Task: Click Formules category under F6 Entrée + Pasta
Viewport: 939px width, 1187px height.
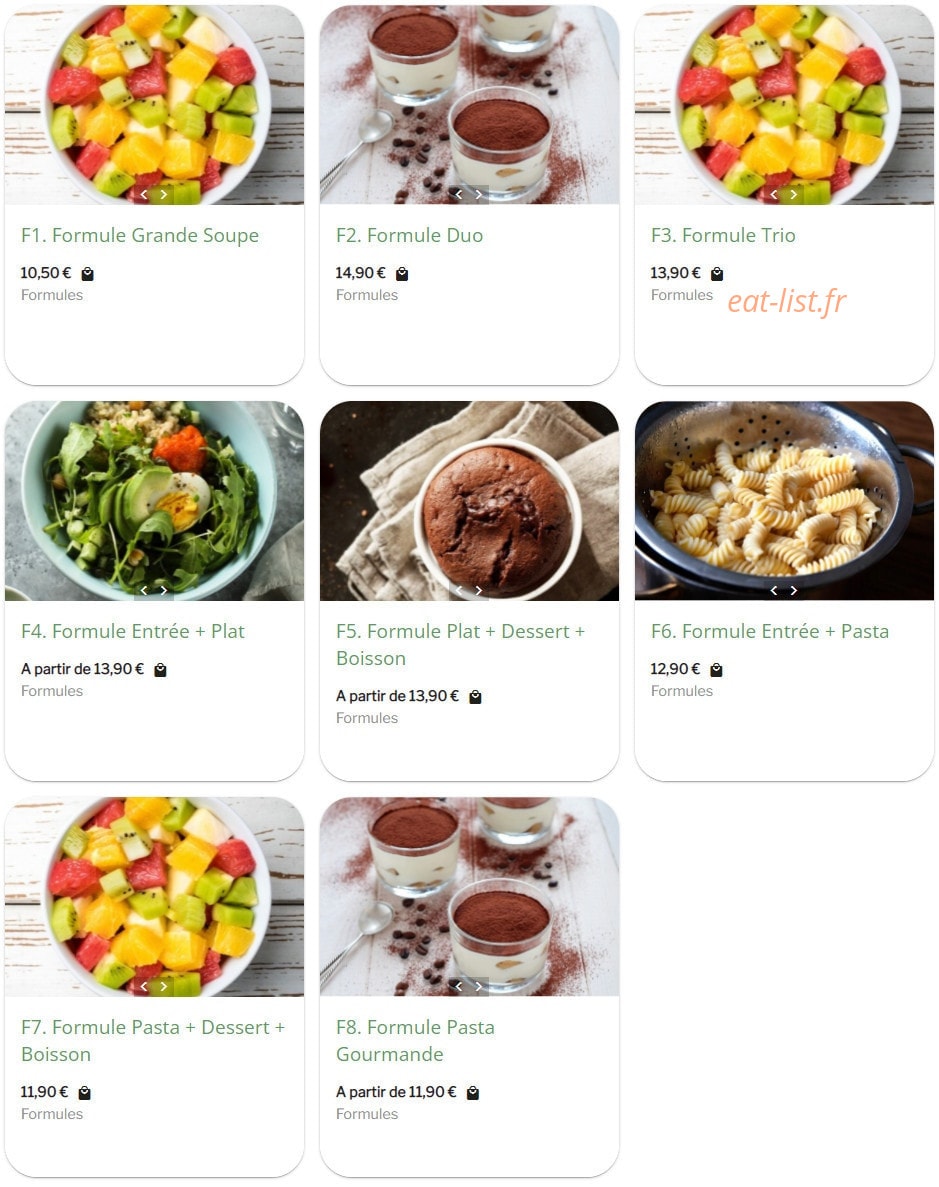Action: [x=682, y=691]
